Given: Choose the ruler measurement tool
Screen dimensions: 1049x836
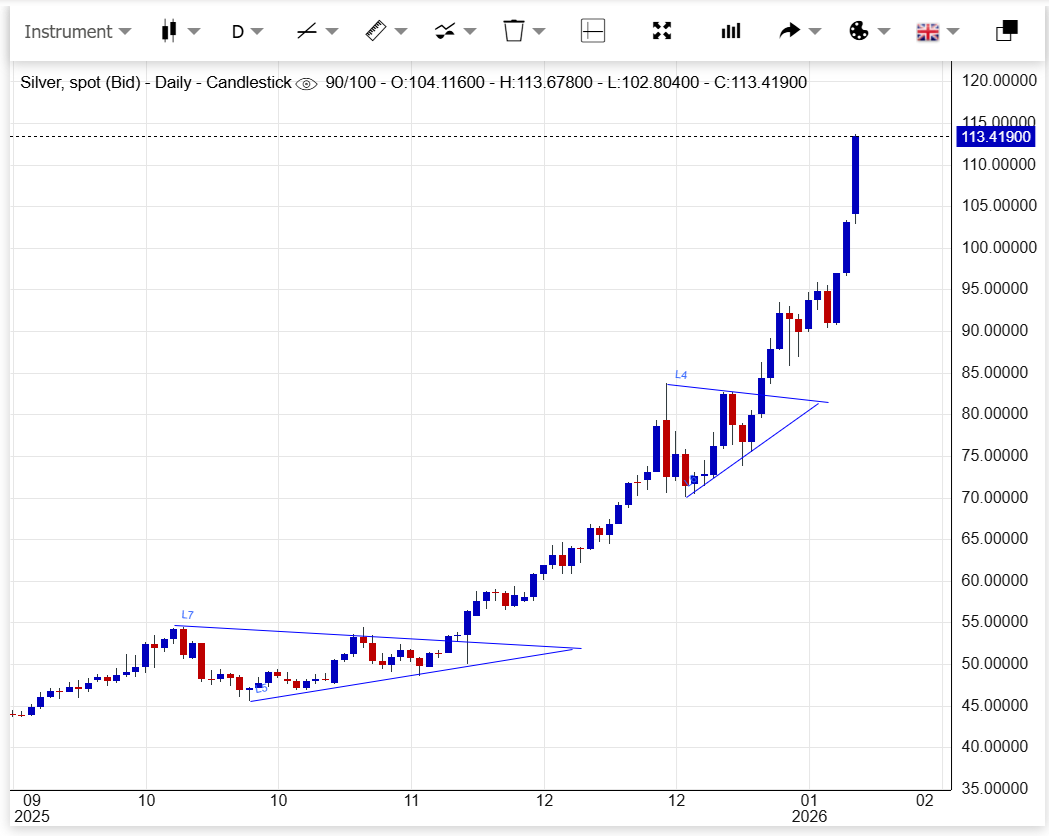Looking at the screenshot, I should tap(376, 31).
